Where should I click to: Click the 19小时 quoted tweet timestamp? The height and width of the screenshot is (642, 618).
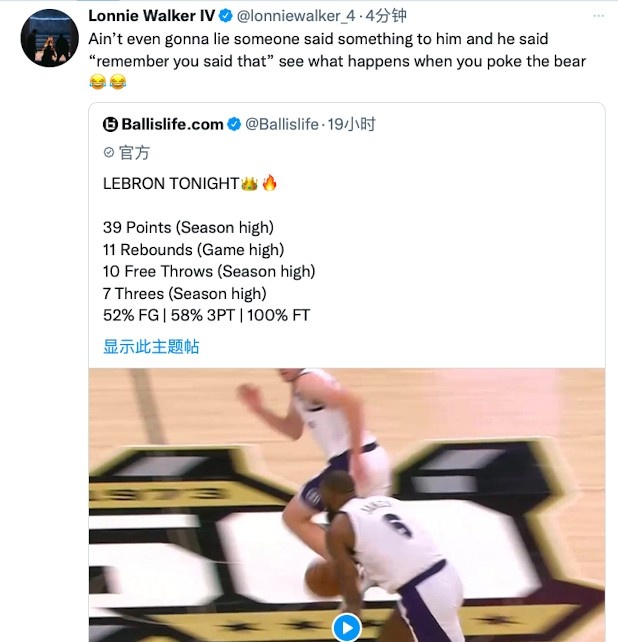click(x=351, y=124)
